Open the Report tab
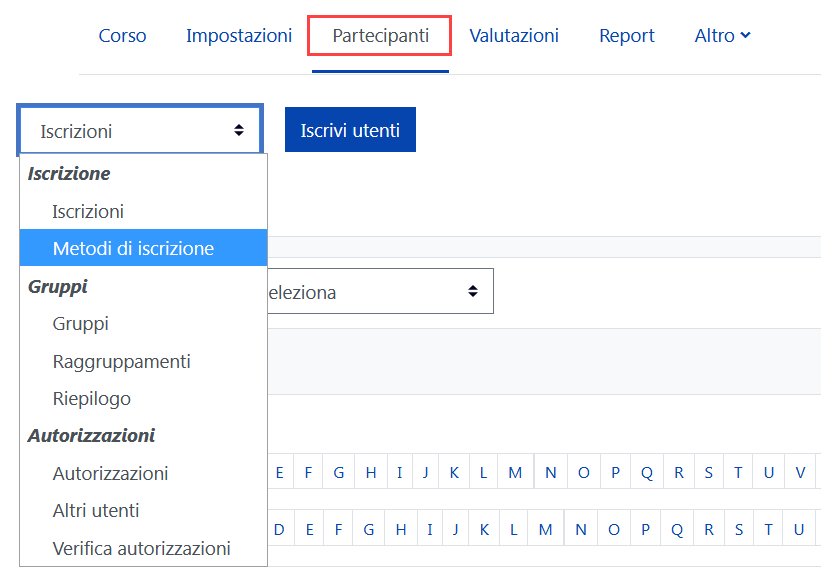 tap(627, 36)
